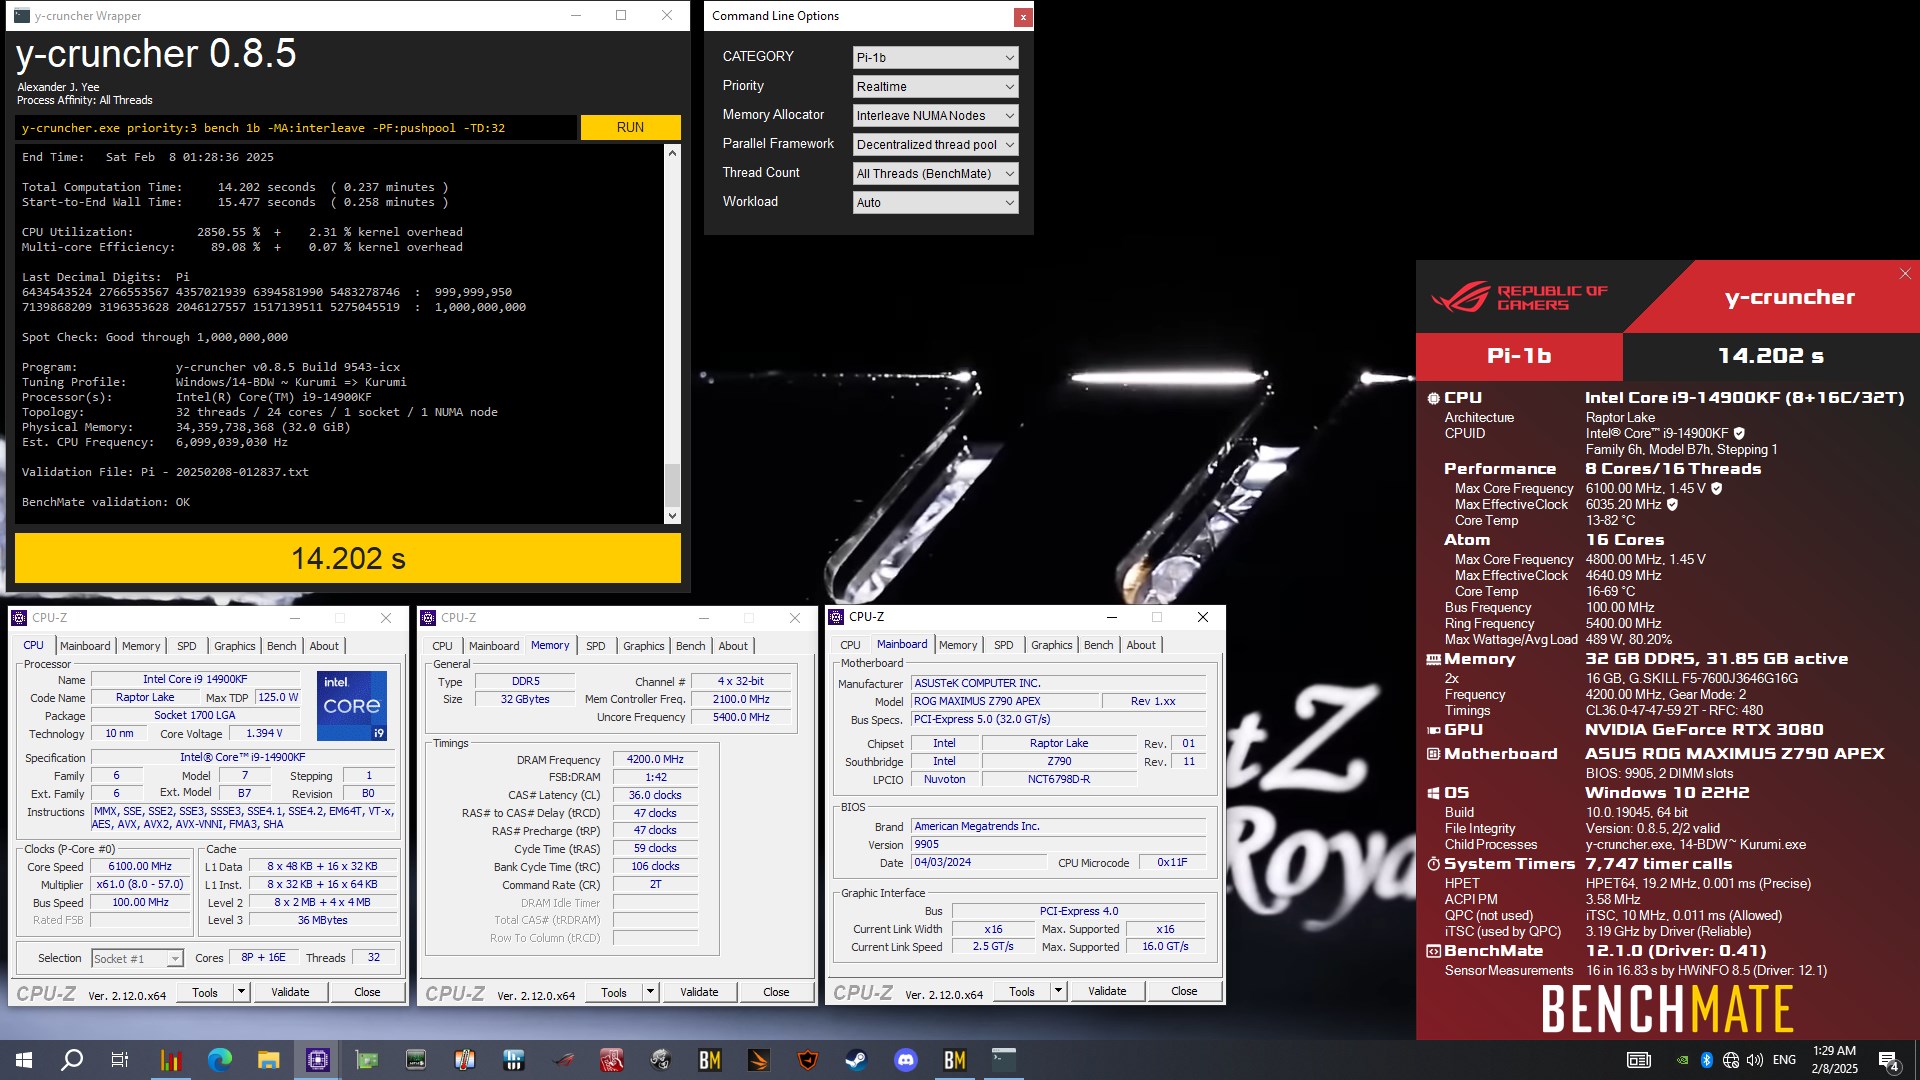1920x1080 pixels.
Task: Click Close button in left CPU-Z window
Action: coord(367,992)
